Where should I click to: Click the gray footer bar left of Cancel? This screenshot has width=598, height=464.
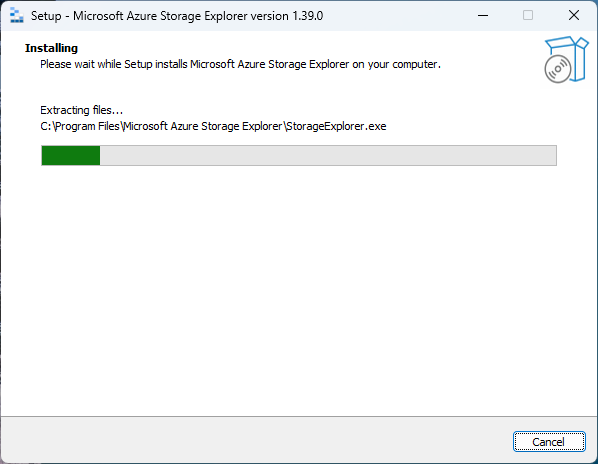pyautogui.click(x=256, y=441)
